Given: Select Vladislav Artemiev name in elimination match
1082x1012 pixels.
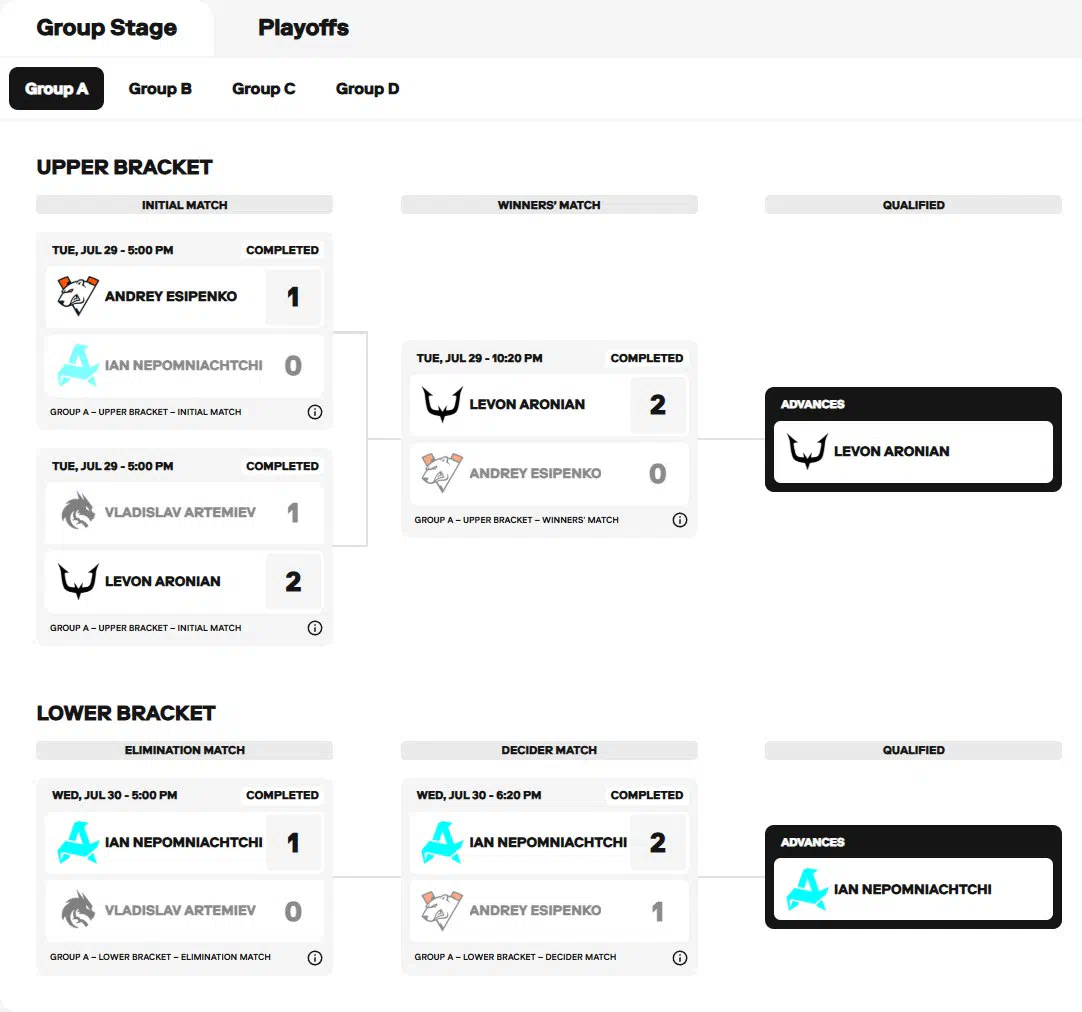Looking at the screenshot, I should (180, 911).
